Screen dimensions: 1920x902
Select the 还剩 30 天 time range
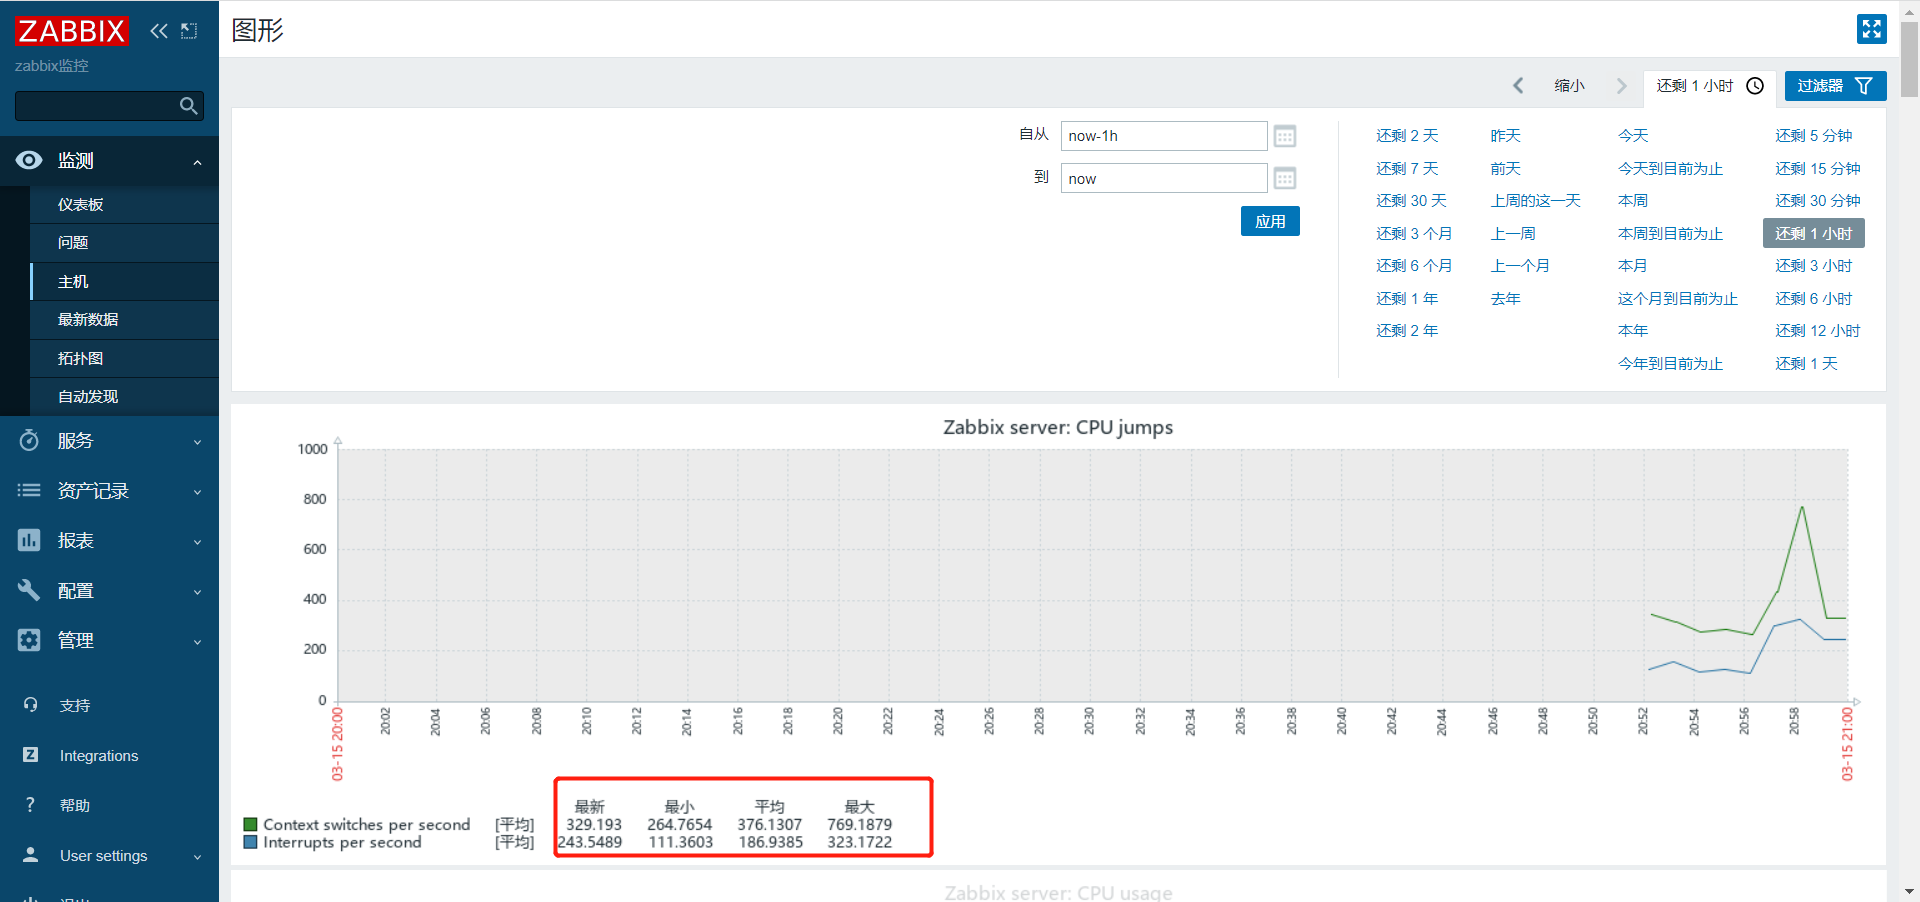pos(1411,201)
